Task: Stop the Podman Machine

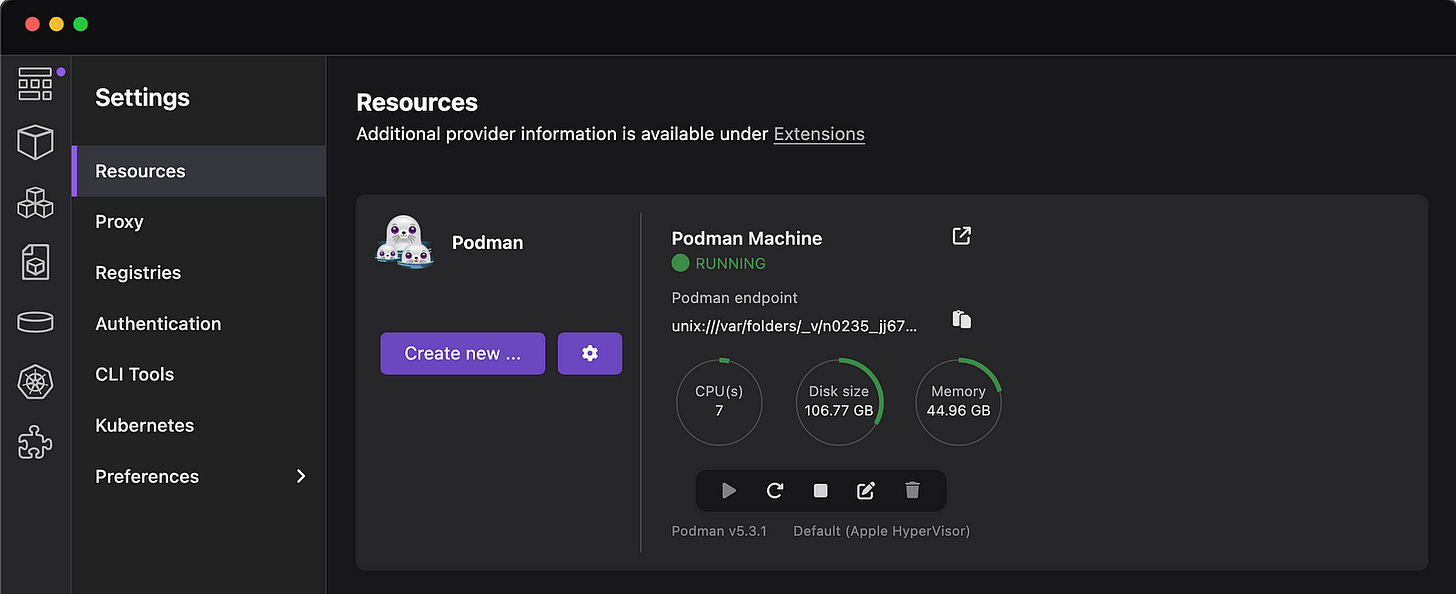Action: point(821,490)
